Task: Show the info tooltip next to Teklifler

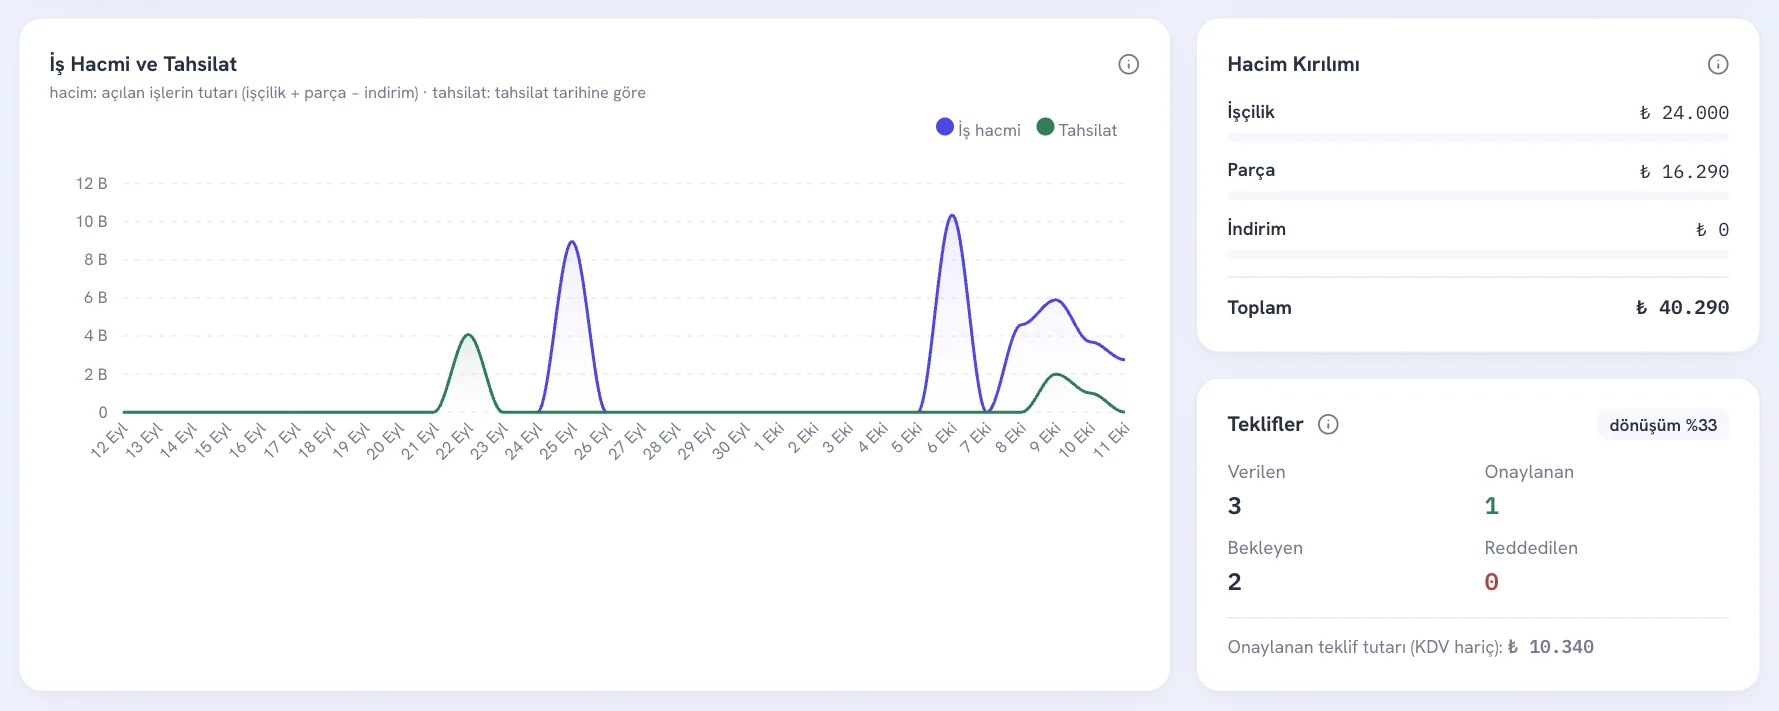Action: click(1328, 424)
